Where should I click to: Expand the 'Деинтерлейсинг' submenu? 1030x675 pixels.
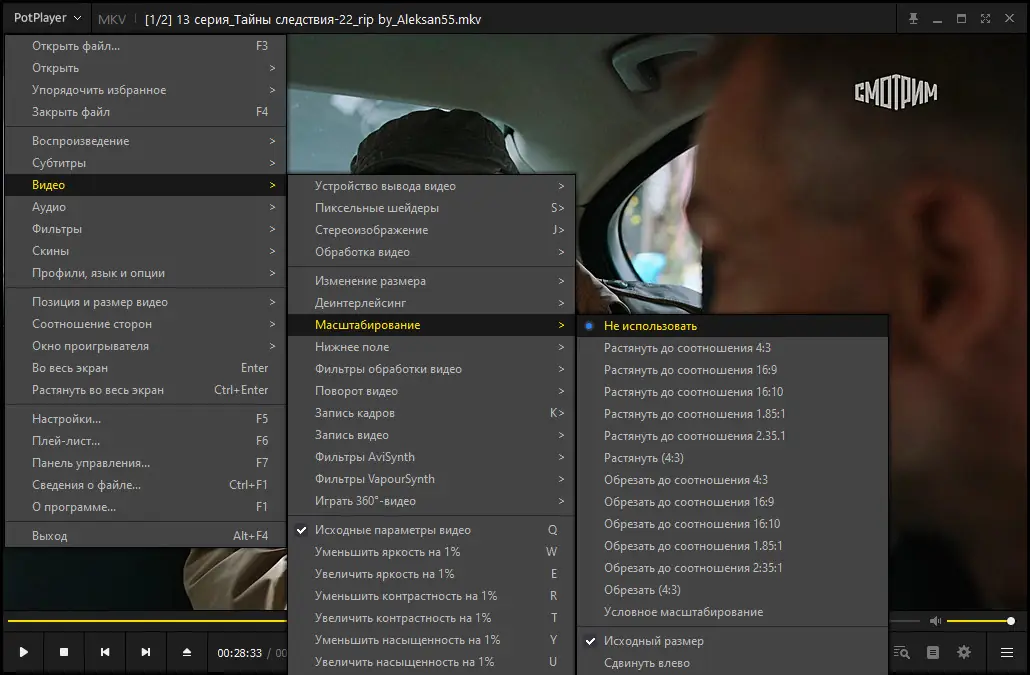pyautogui.click(x=360, y=303)
